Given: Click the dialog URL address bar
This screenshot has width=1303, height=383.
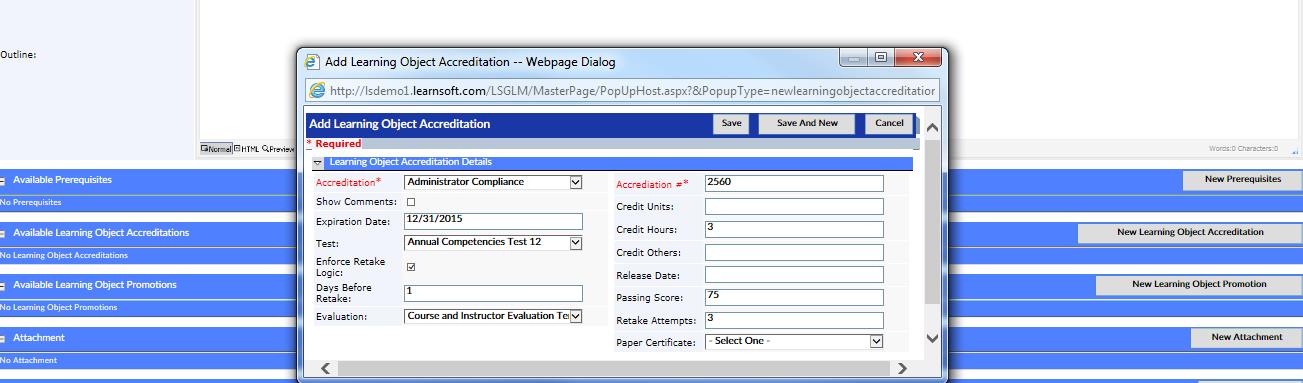Looking at the screenshot, I should (x=621, y=90).
